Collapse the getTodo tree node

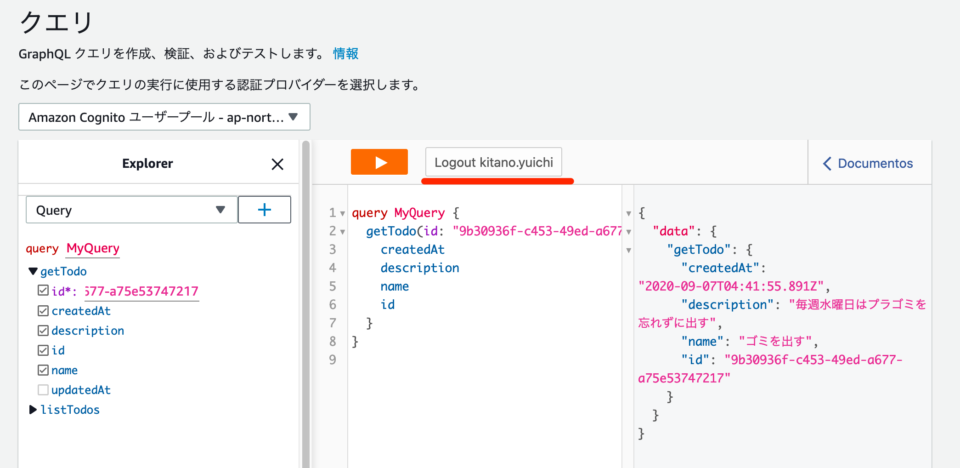(x=33, y=271)
